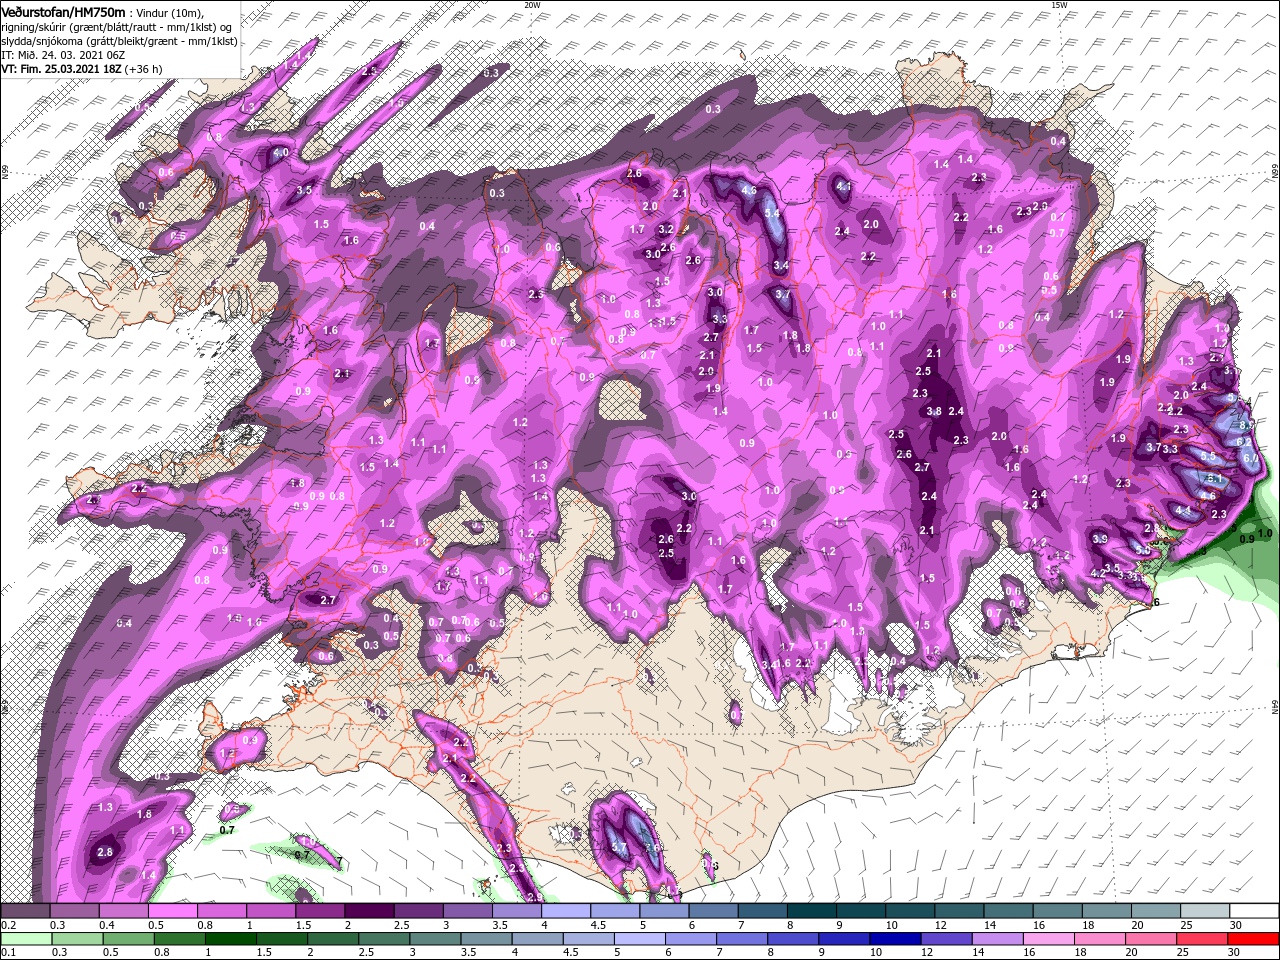1280x960 pixels.
Task: Click the 15W longitude label
Action: pos(1059,5)
